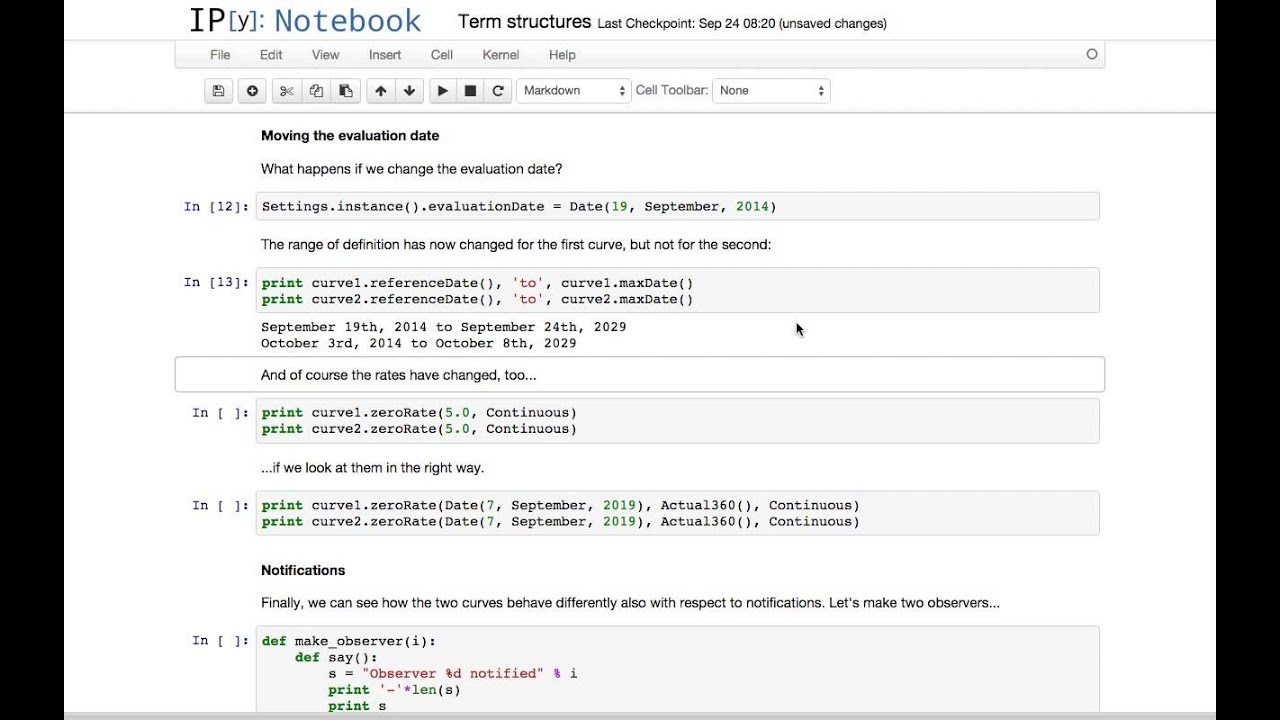Select the evaluationDate code cell In [12]

pos(677,206)
